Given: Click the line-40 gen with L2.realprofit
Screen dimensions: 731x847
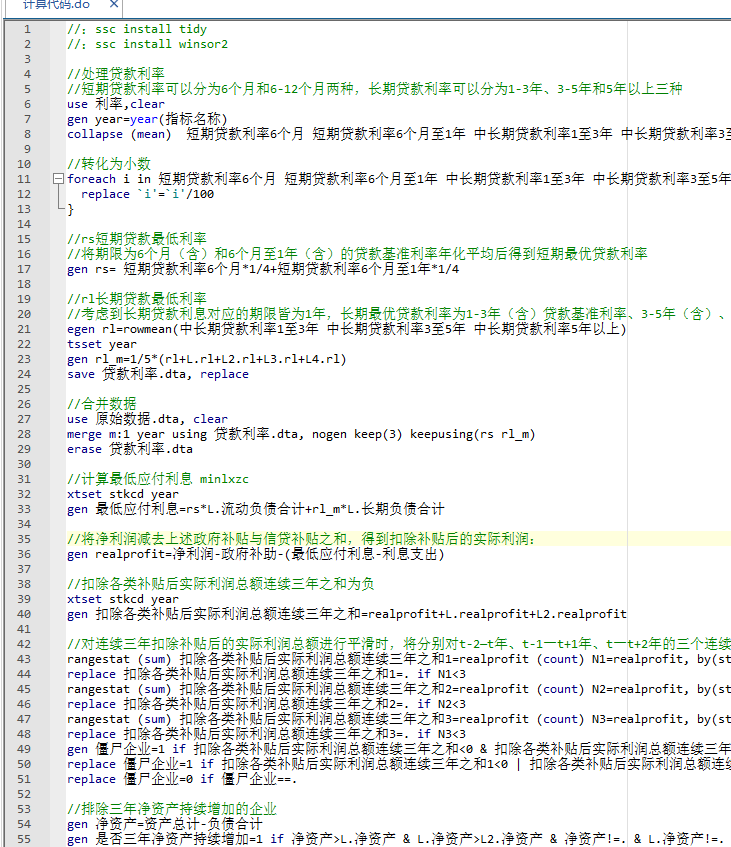Looking at the screenshot, I should pyautogui.click(x=347, y=614).
